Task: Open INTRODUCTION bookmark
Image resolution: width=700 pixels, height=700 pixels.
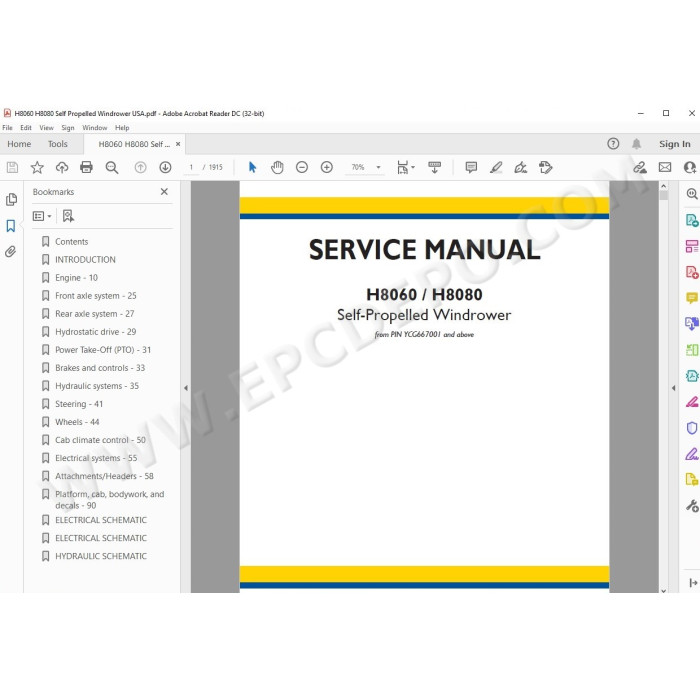Action: coord(85,259)
